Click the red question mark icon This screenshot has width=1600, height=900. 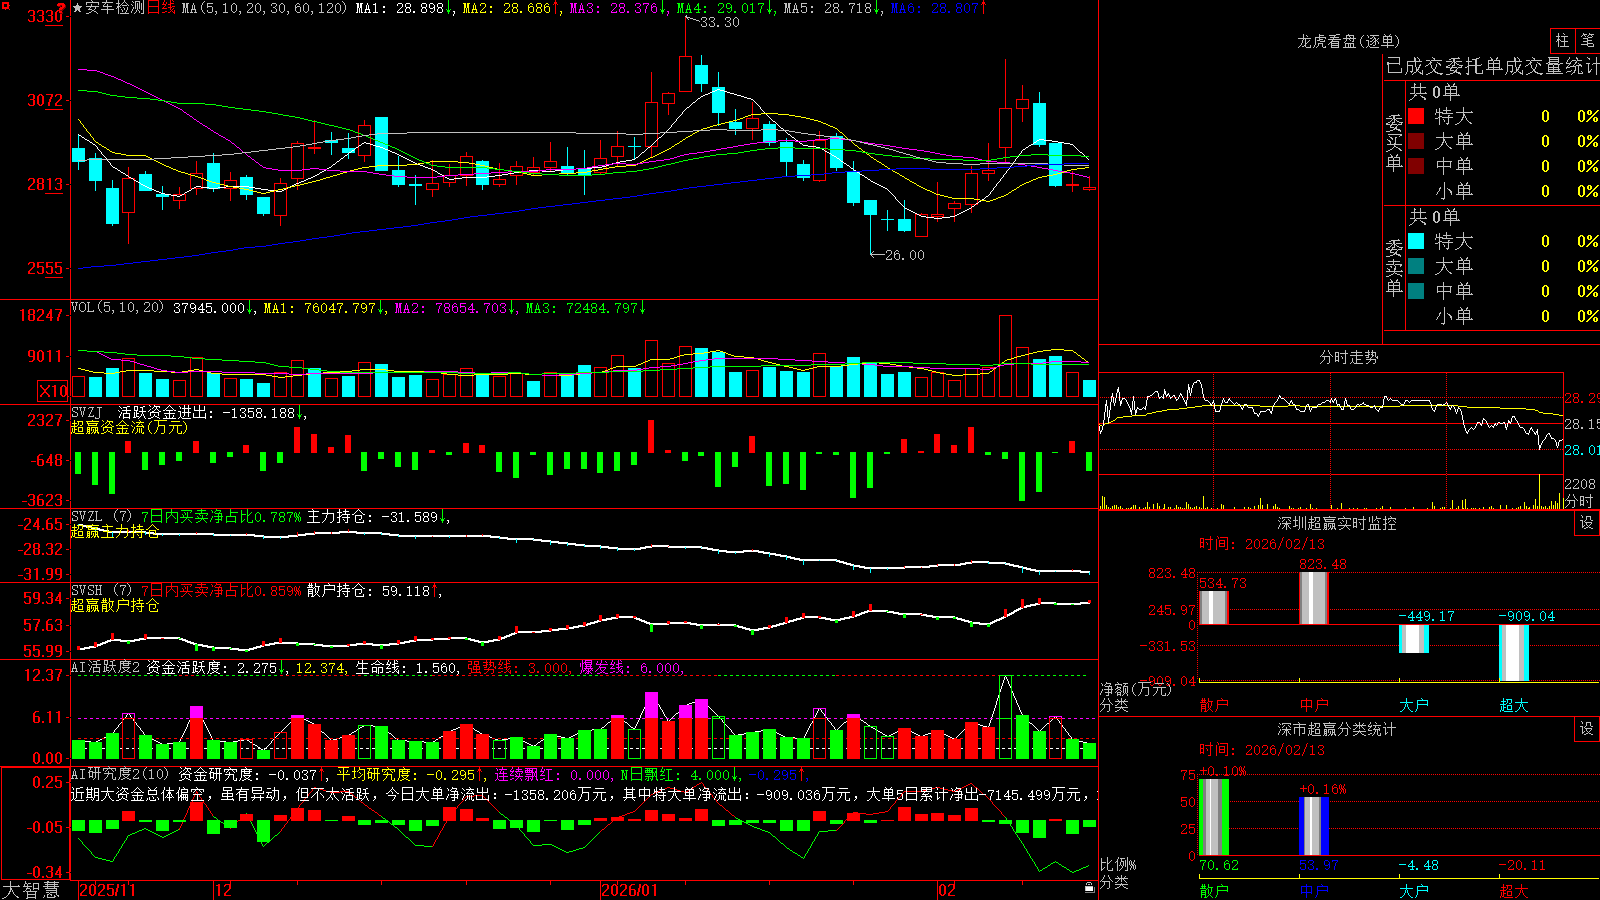(63, 7)
